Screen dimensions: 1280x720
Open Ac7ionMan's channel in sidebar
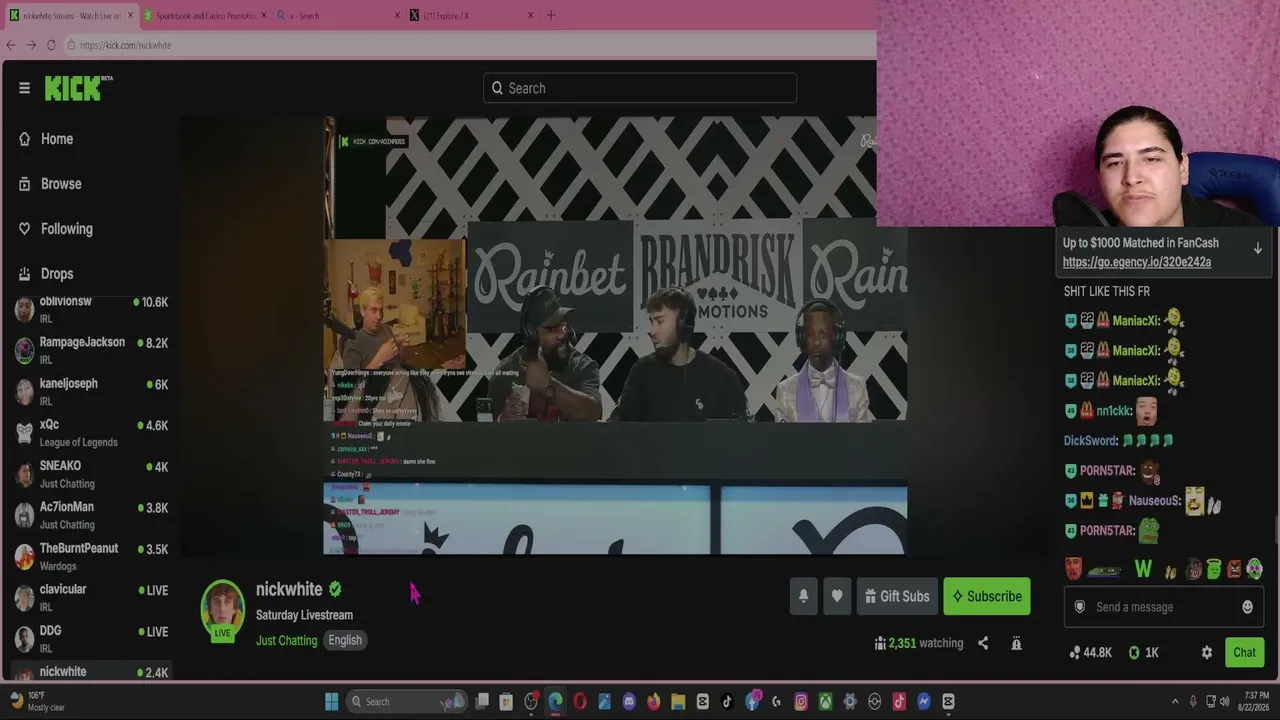[x=92, y=514]
